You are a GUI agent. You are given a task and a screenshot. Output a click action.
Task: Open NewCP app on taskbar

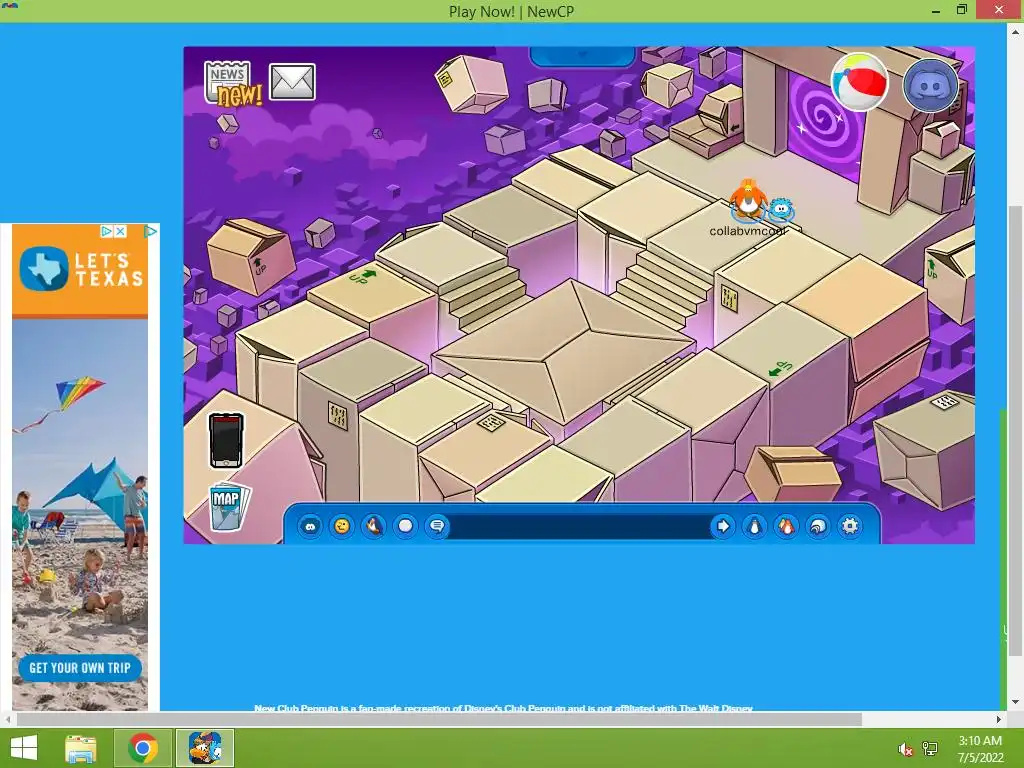click(x=204, y=748)
